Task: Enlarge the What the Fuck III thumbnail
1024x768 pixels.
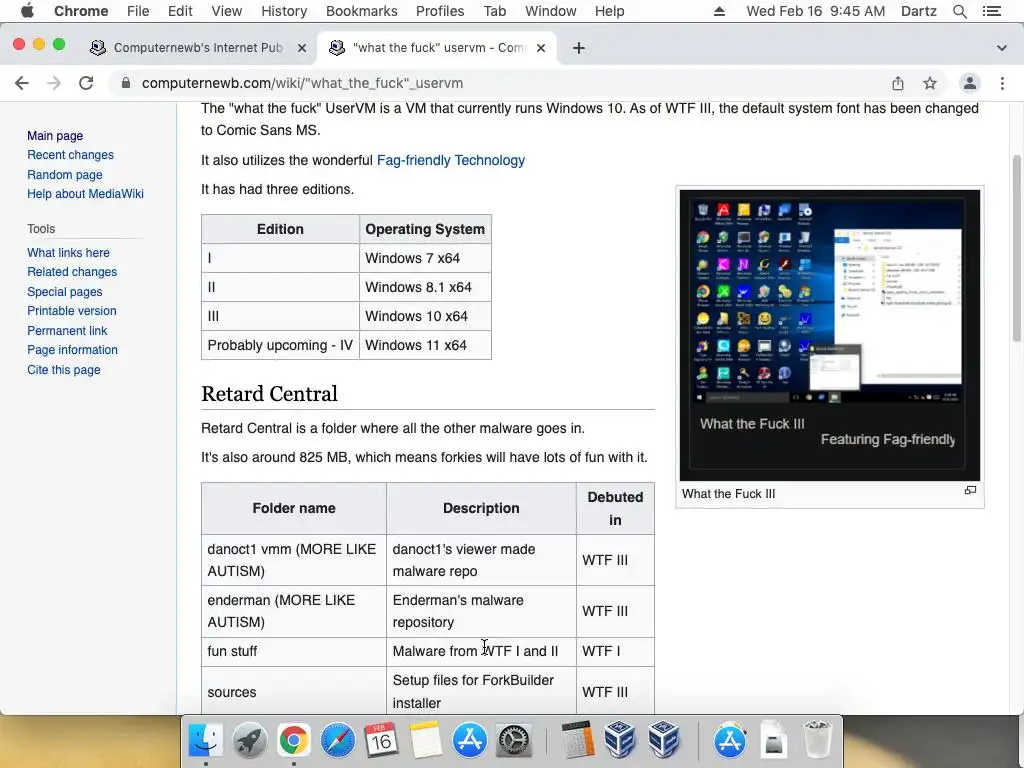Action: point(970,490)
